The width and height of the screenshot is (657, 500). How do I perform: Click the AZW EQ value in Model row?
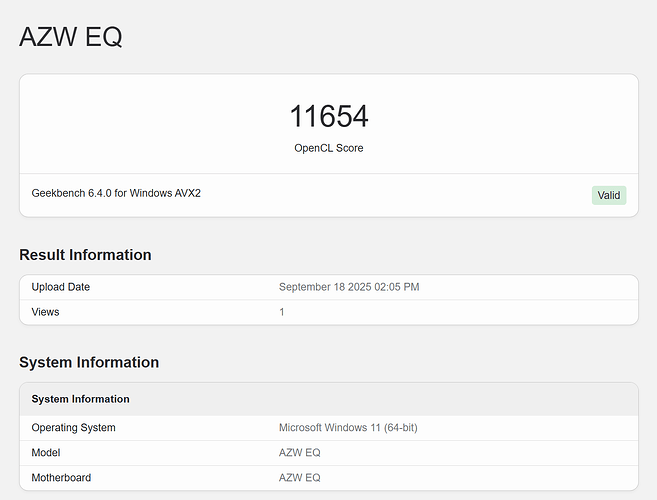299,453
